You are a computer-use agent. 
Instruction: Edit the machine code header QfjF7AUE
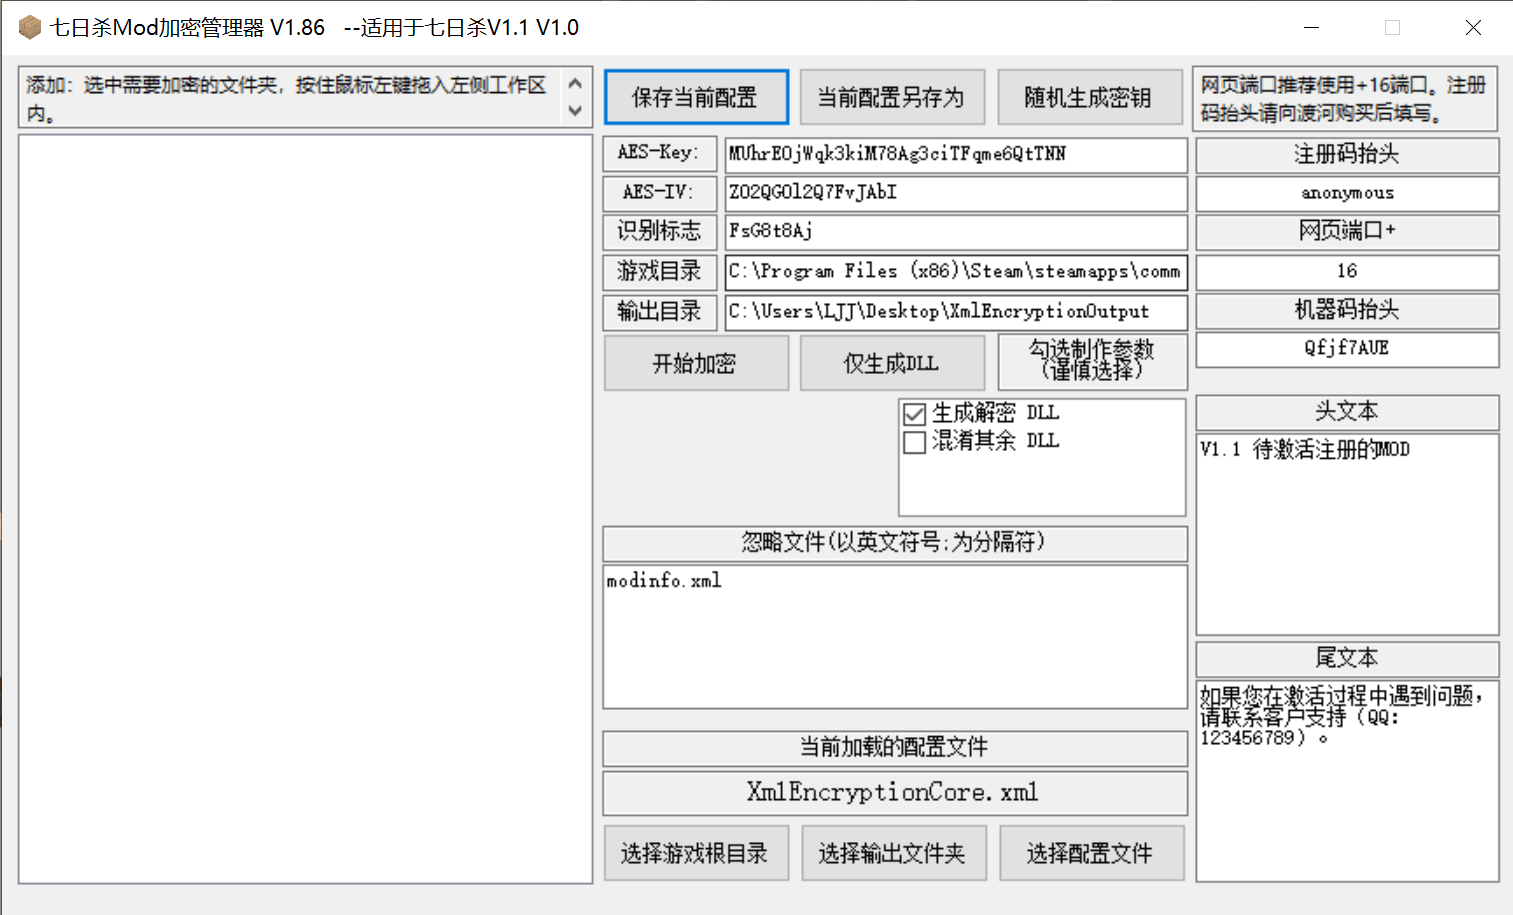(1347, 349)
